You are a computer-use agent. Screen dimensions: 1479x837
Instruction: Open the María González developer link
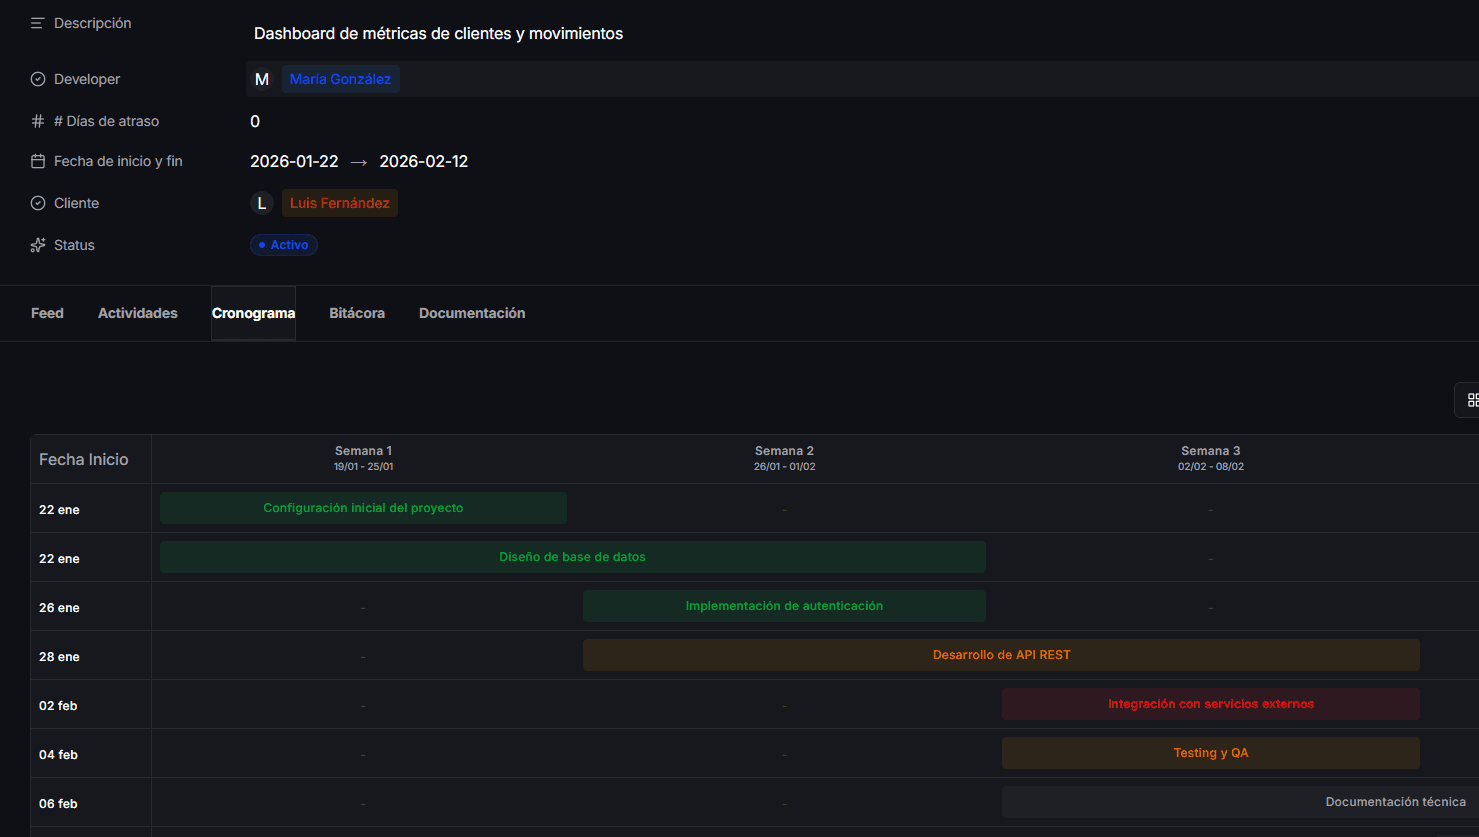(x=340, y=78)
